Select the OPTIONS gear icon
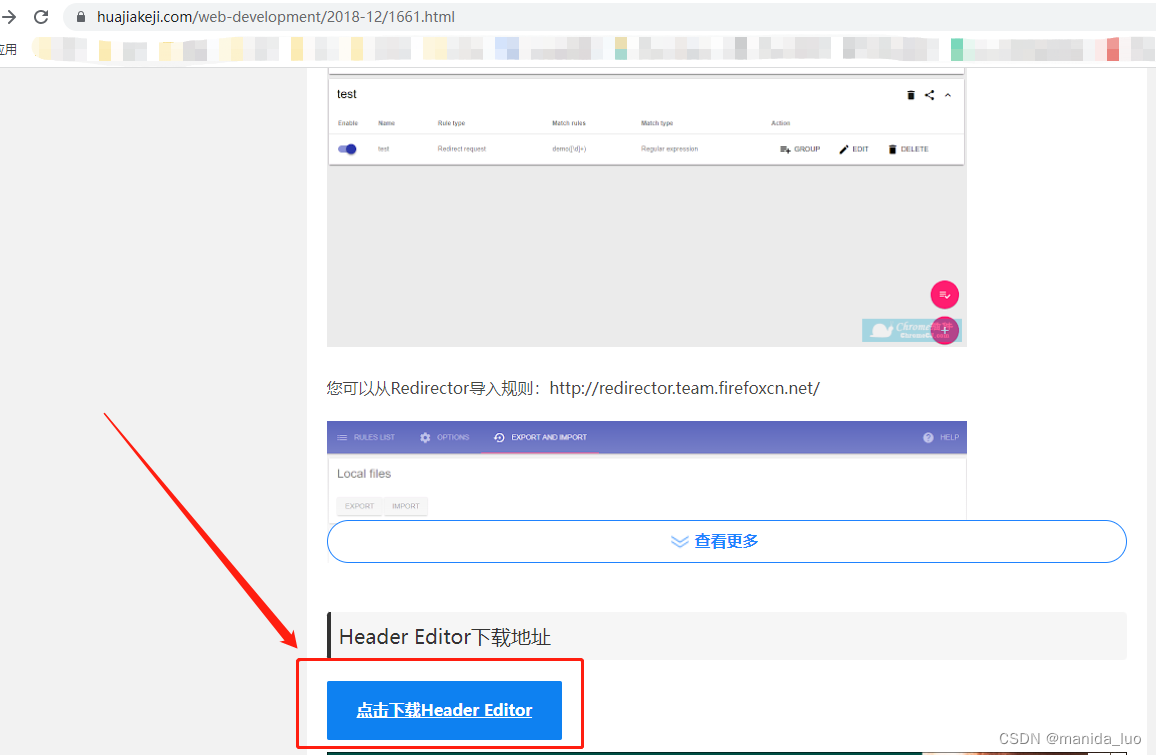 (425, 437)
